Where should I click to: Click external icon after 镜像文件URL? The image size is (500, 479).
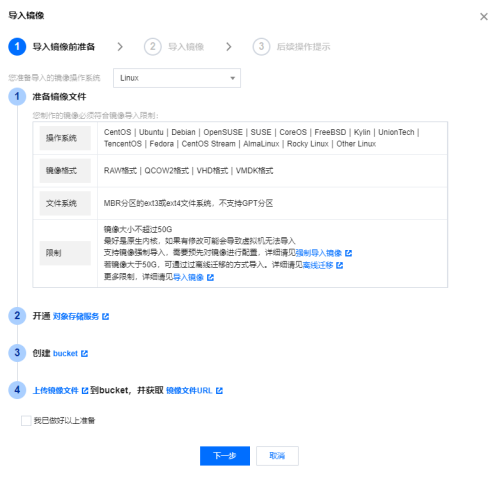coord(219,391)
